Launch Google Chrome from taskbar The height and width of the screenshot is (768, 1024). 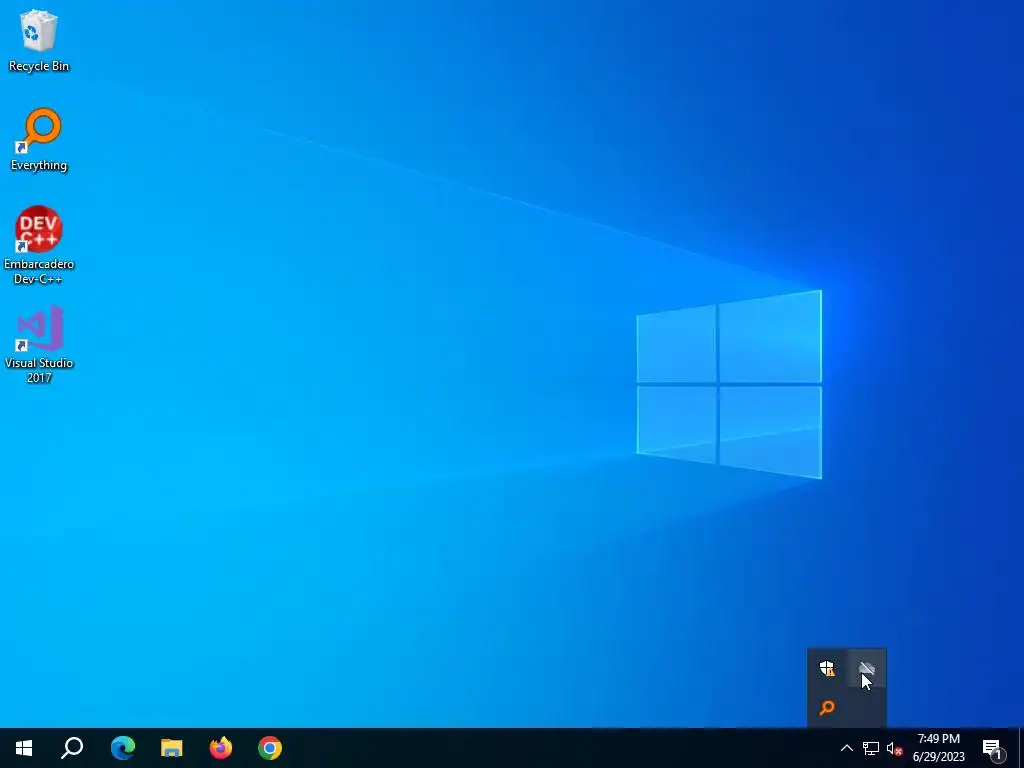(x=270, y=748)
